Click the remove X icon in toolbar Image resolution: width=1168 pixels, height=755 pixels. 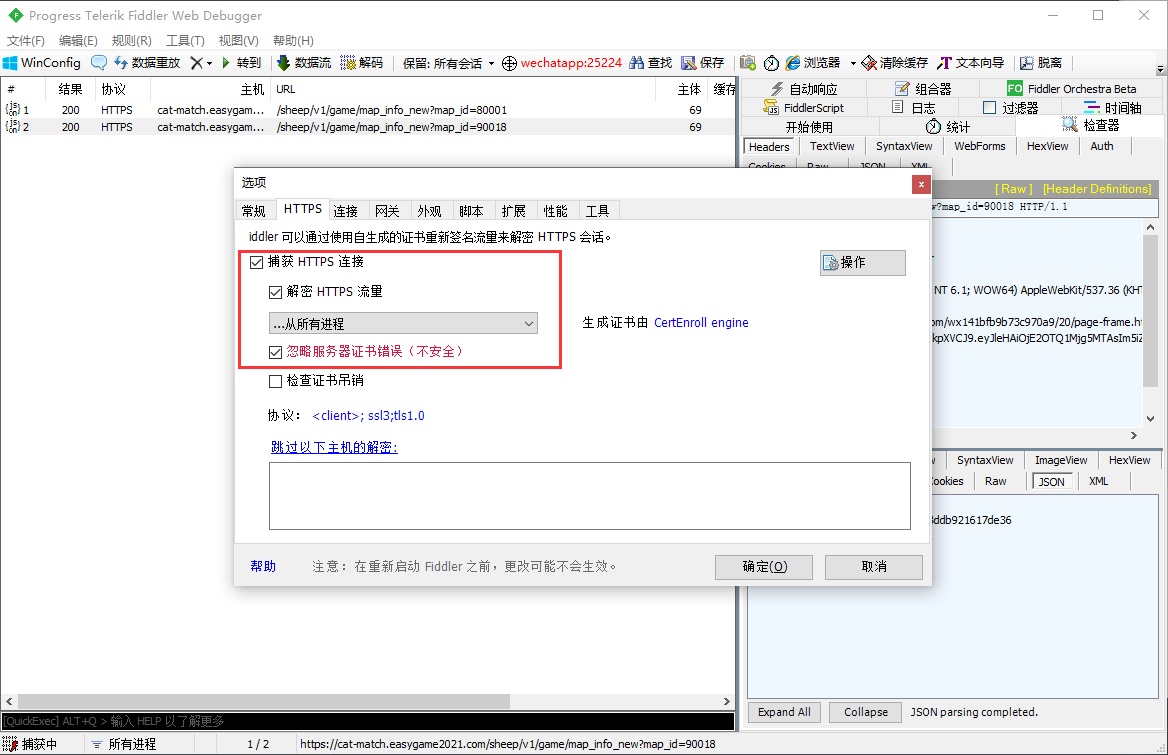point(196,63)
